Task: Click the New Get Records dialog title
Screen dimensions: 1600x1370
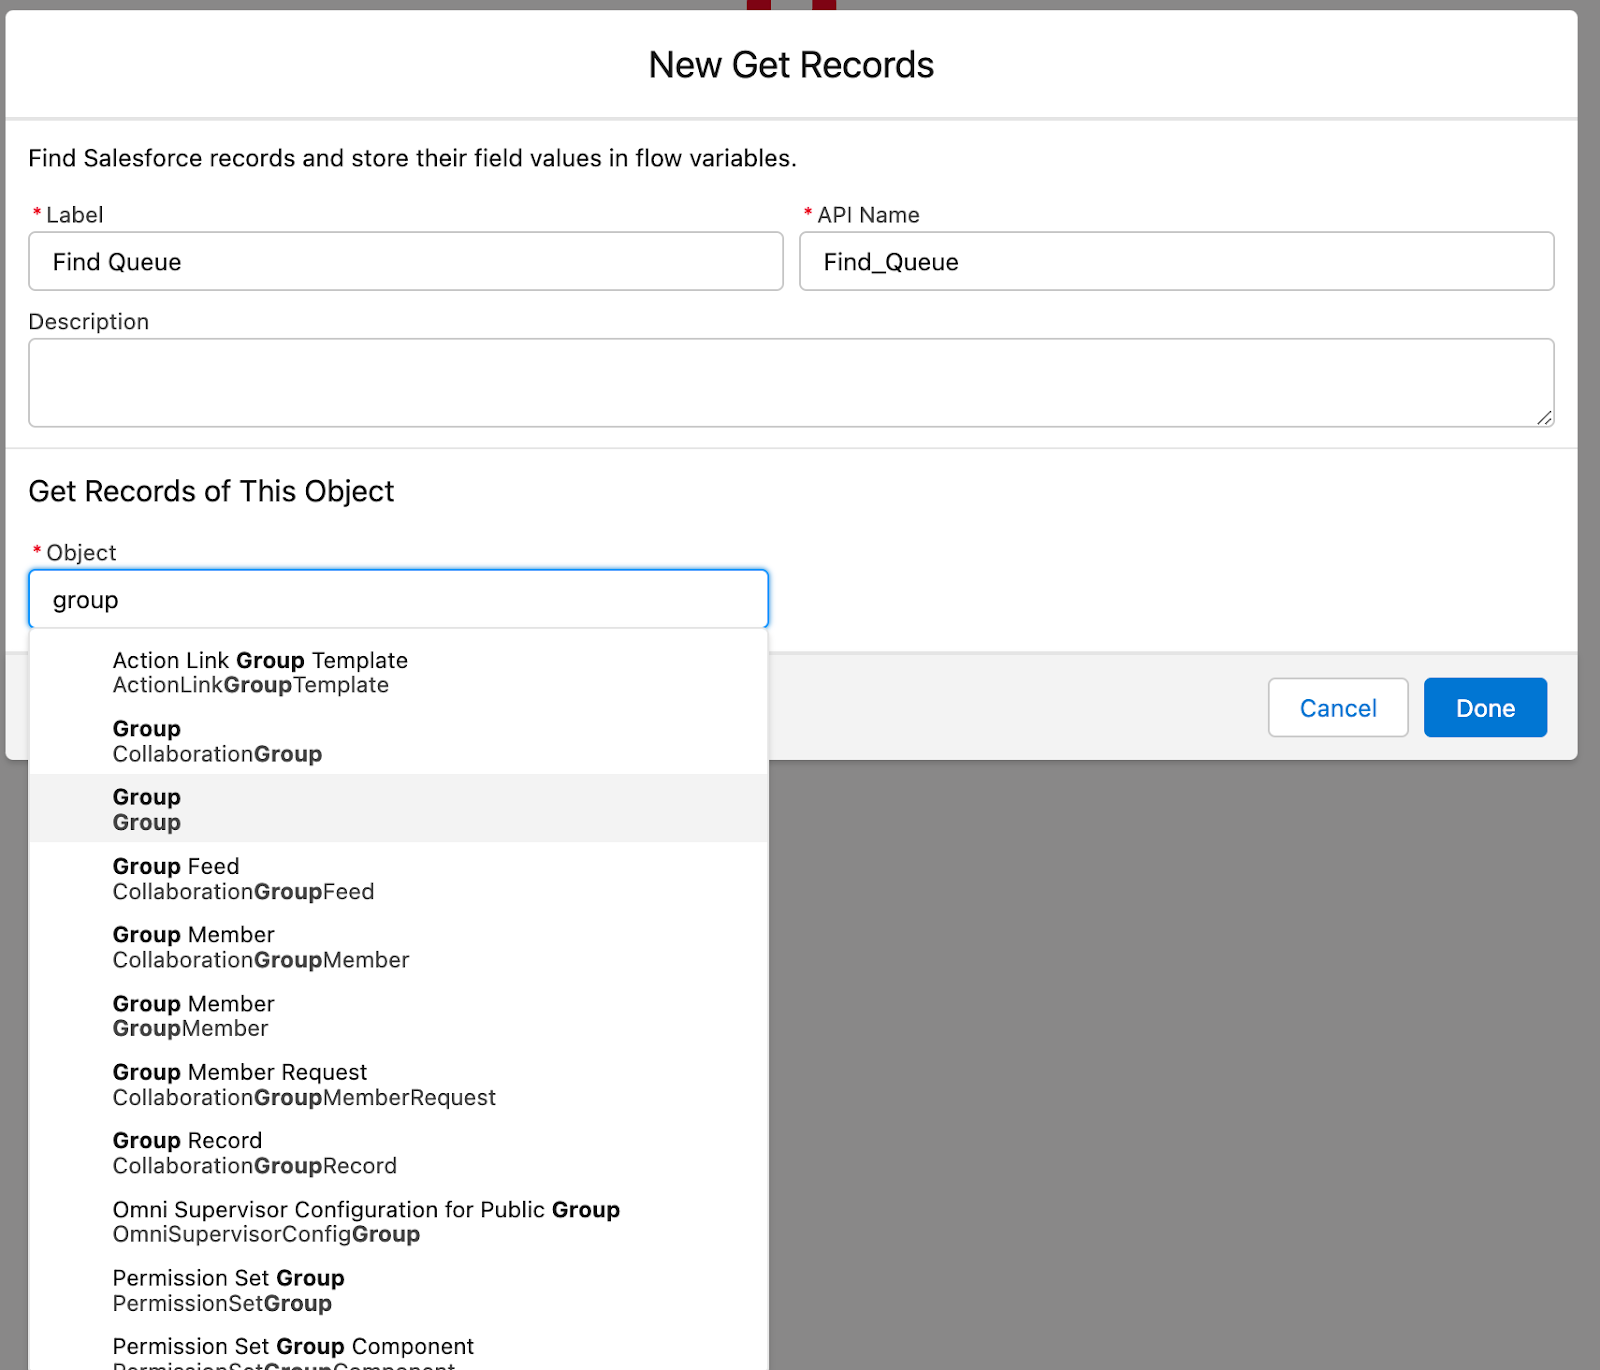Action: pos(790,65)
